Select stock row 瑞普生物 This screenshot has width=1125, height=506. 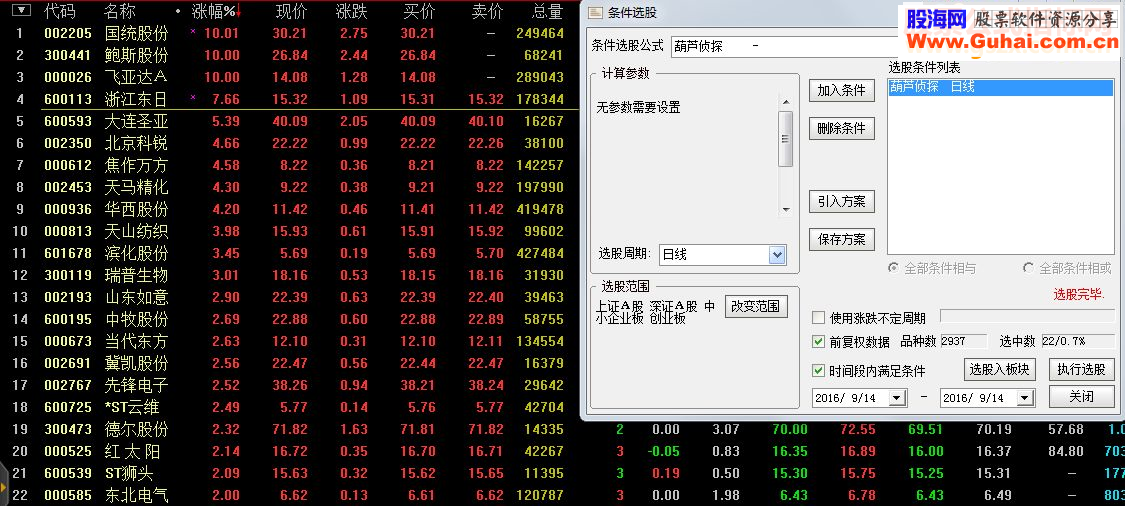pyautogui.click(x=289, y=276)
